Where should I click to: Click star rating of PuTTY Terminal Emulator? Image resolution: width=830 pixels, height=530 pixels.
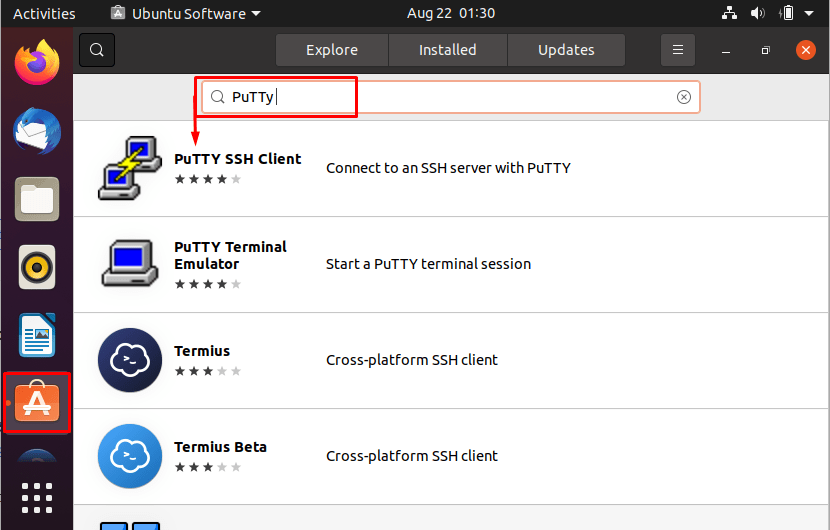click(208, 284)
